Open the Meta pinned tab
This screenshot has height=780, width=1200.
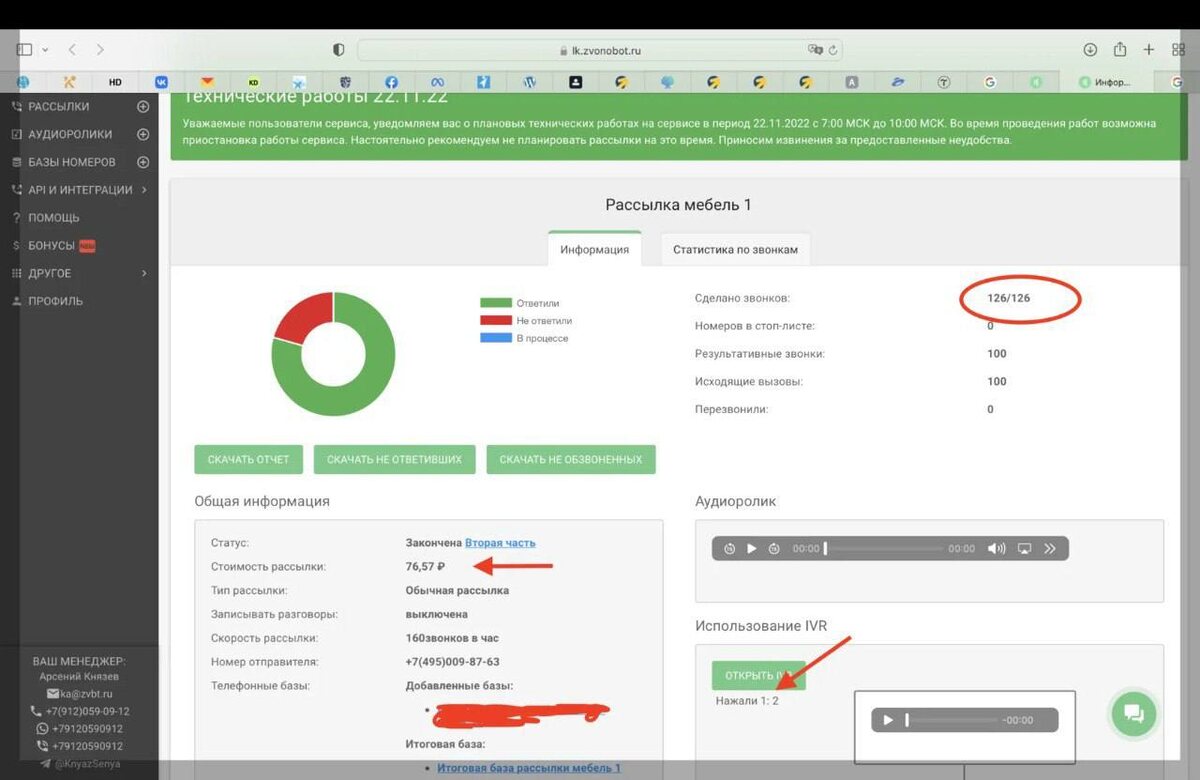[x=437, y=82]
